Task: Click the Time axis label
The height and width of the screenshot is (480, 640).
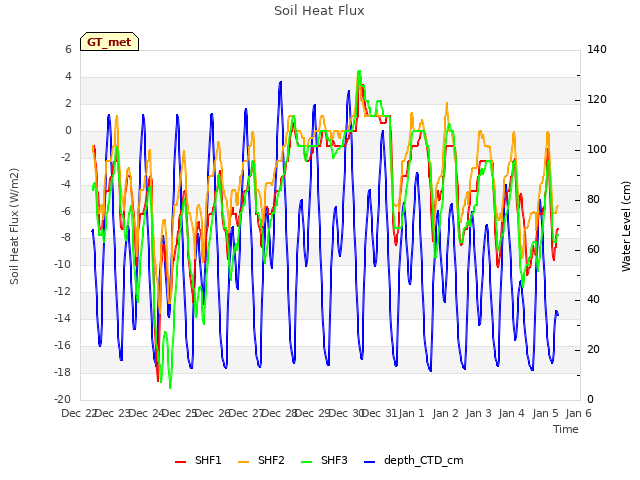Action: 566,429
